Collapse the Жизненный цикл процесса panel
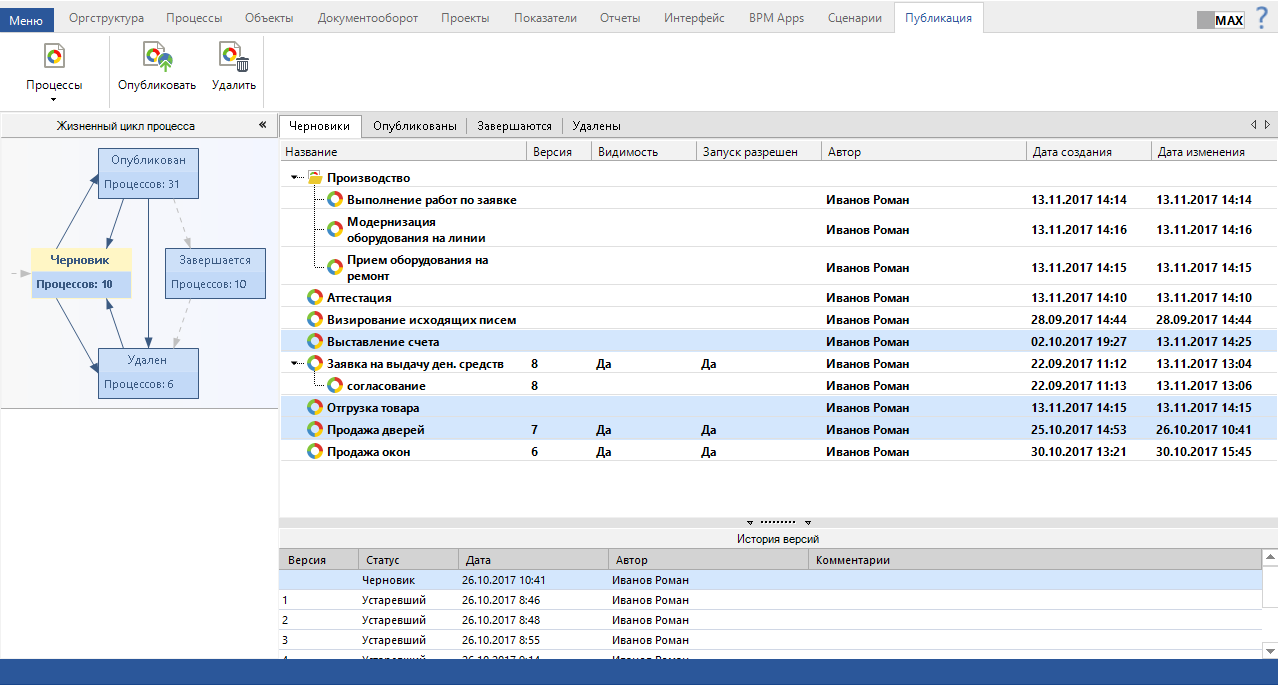Viewport: 1278px width, 685px height. coord(262,126)
